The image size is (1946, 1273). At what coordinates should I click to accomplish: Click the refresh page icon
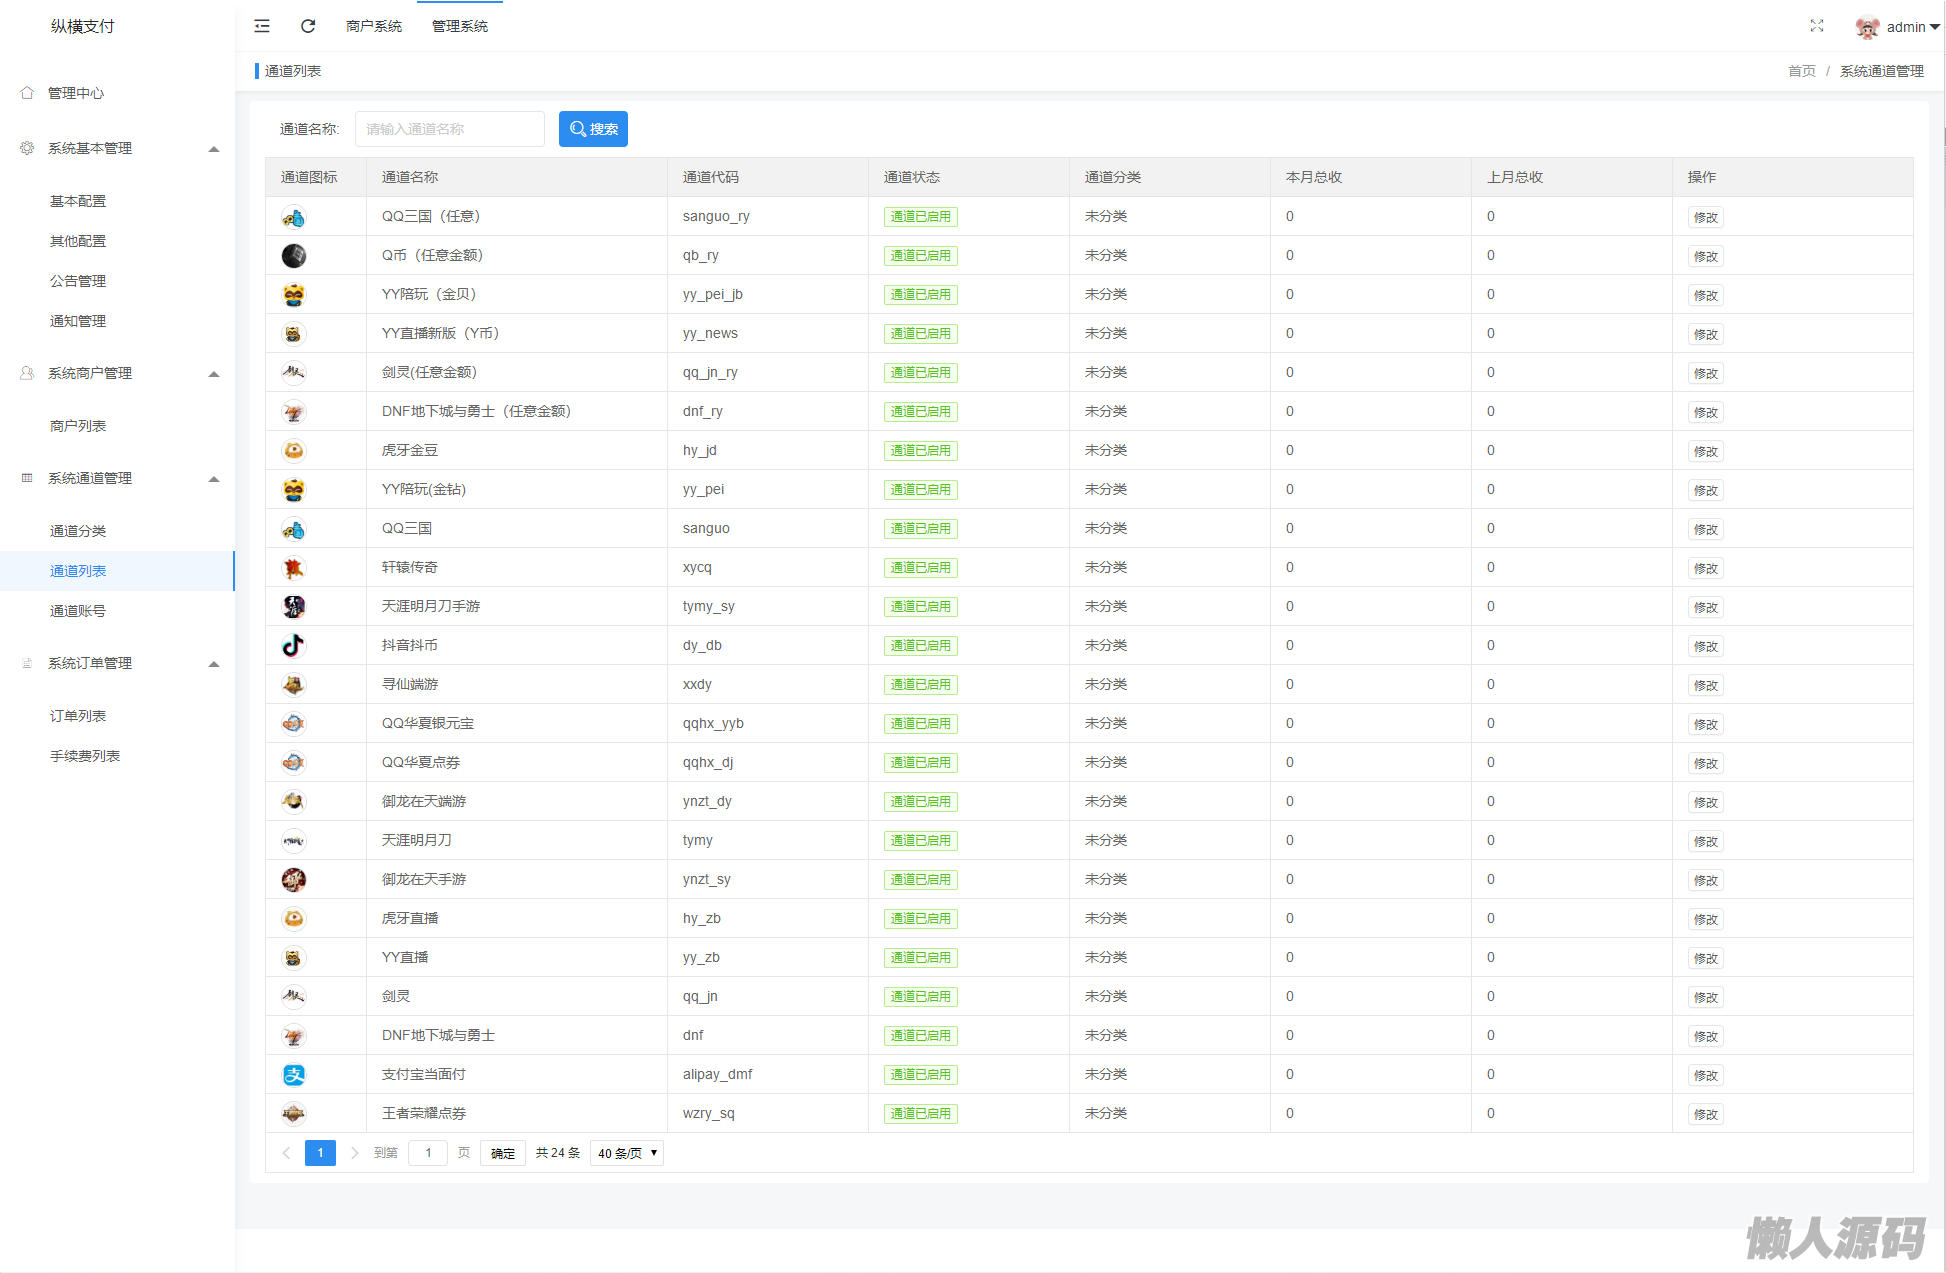click(308, 26)
